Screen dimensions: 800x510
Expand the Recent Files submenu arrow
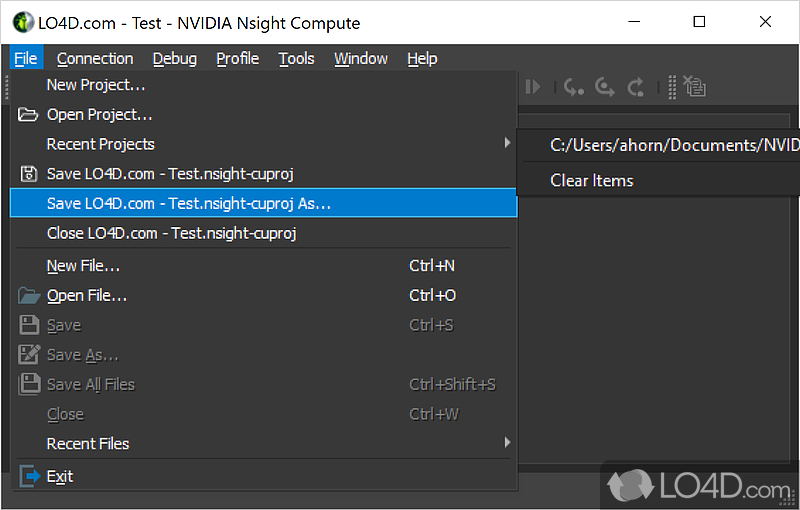(507, 443)
